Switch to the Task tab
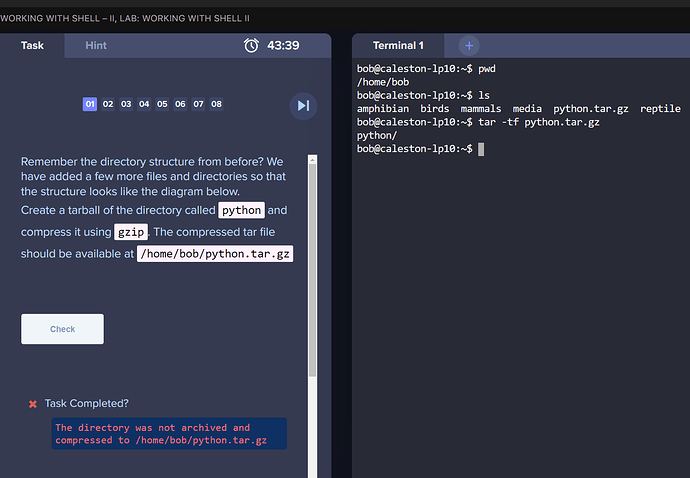 click(x=32, y=46)
